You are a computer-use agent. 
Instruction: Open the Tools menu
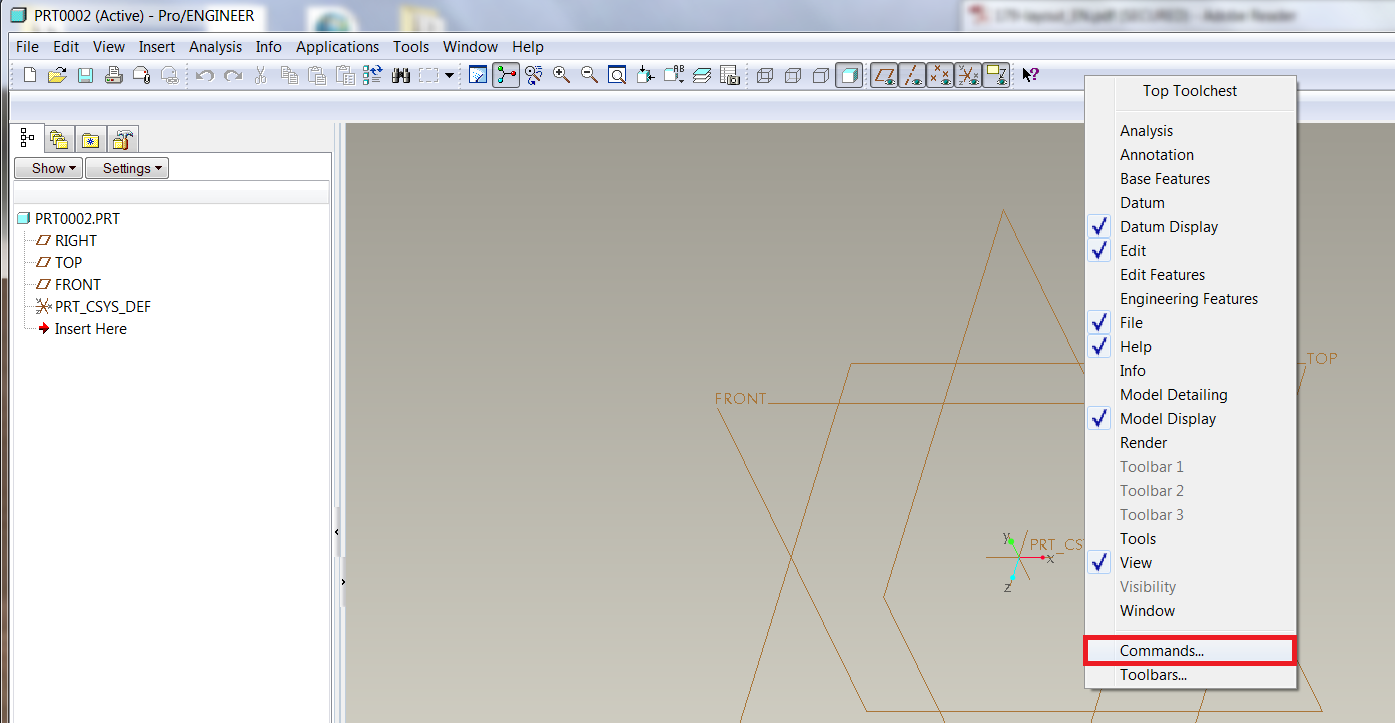tap(411, 47)
